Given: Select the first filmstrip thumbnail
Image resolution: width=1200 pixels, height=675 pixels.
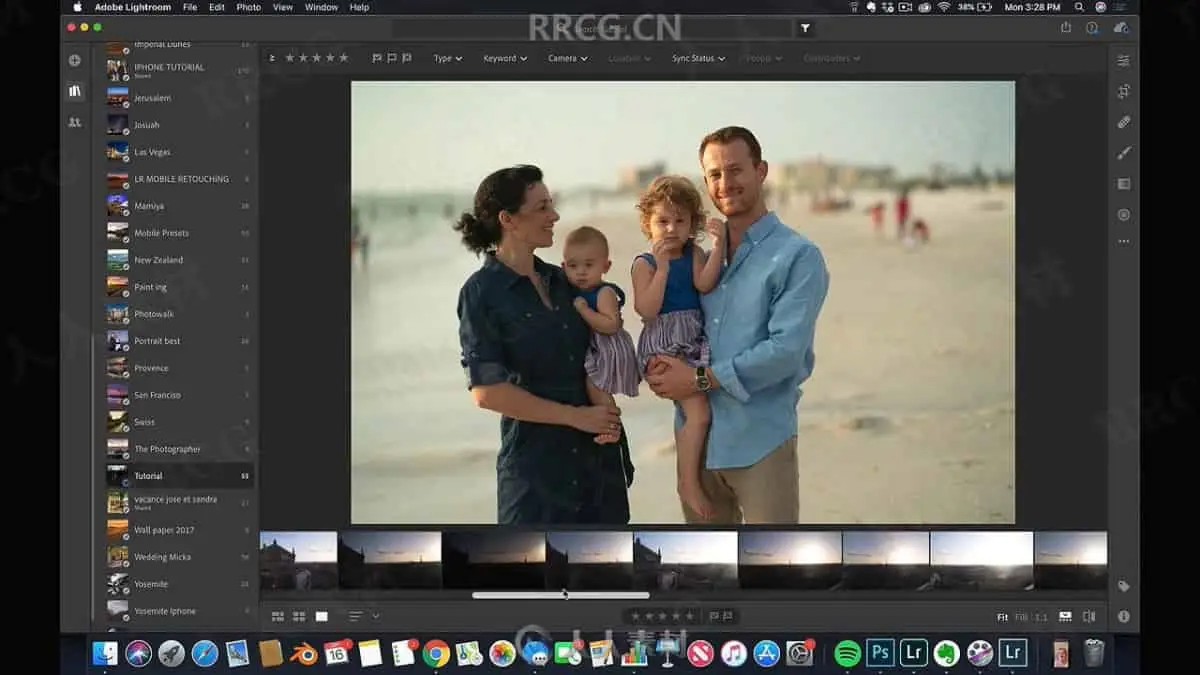Looking at the screenshot, I should (298, 560).
